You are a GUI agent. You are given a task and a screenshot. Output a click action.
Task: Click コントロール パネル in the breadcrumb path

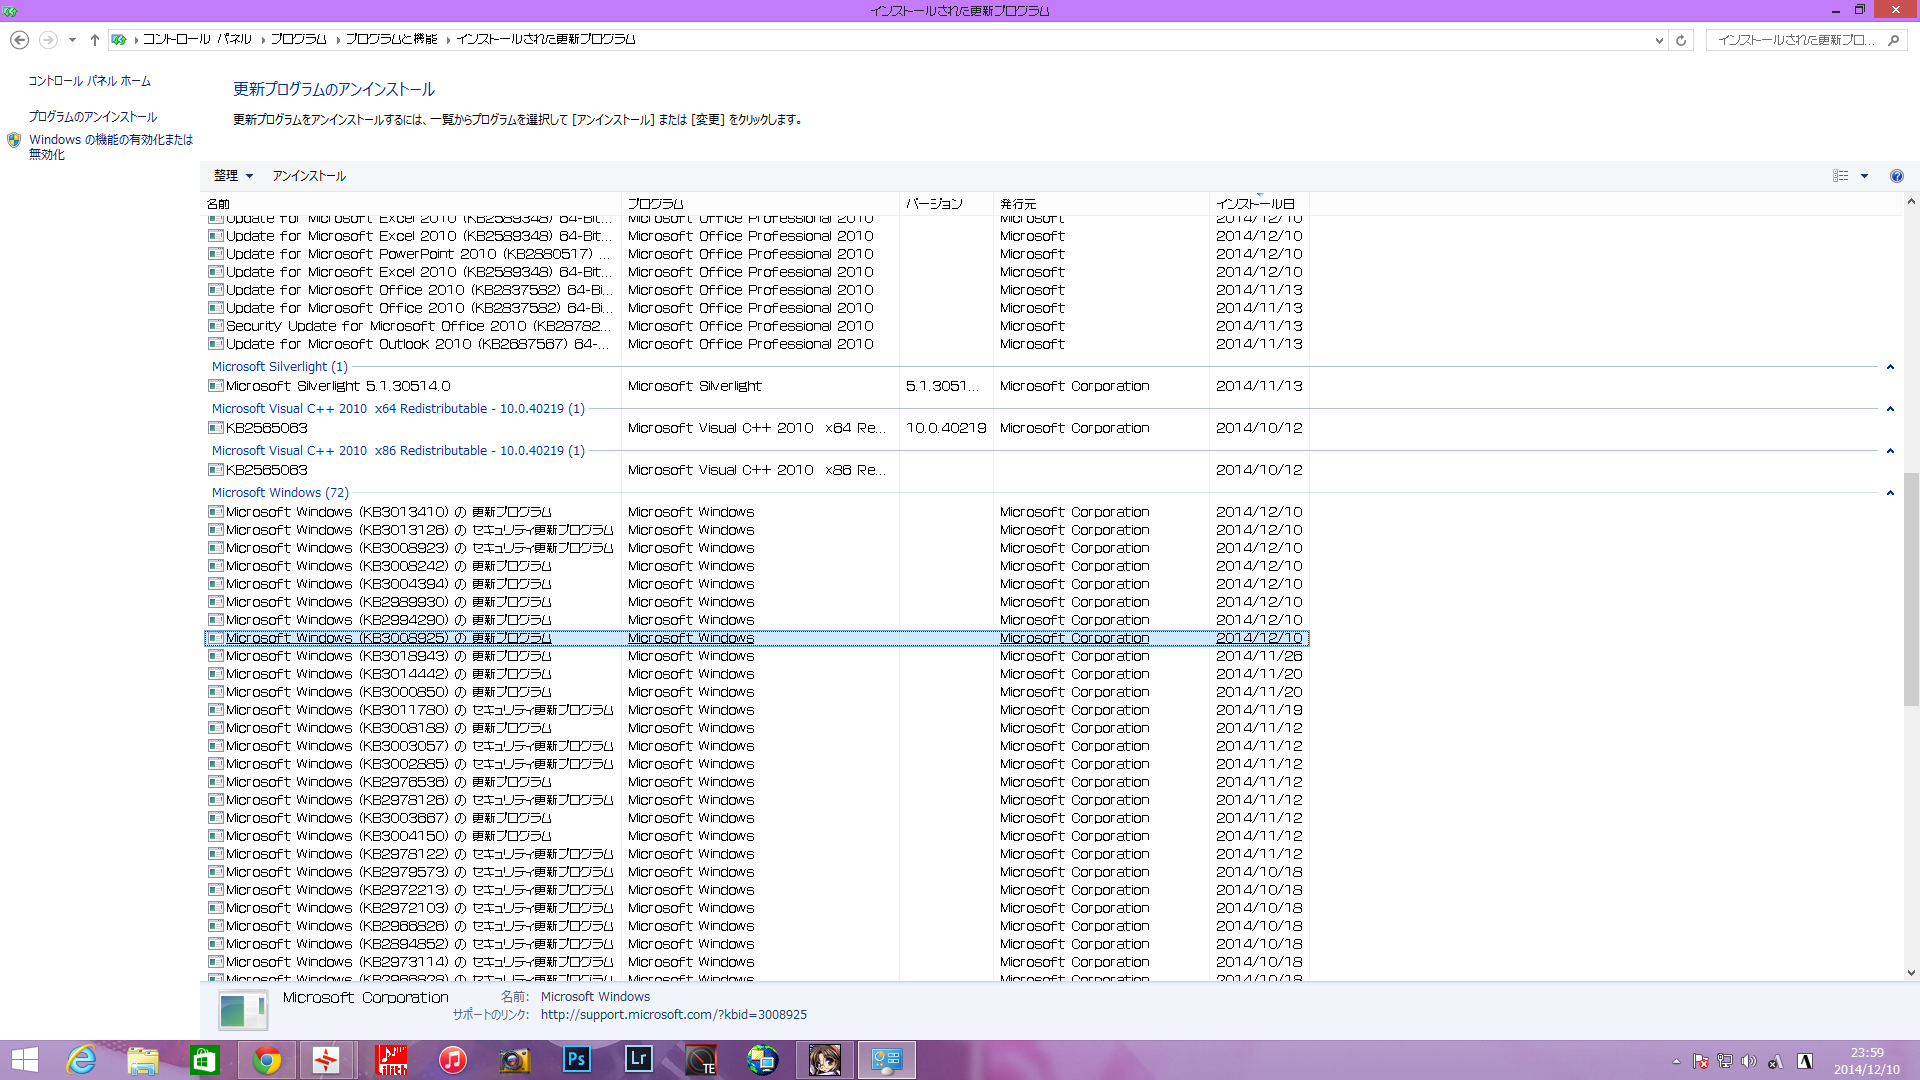pos(197,39)
